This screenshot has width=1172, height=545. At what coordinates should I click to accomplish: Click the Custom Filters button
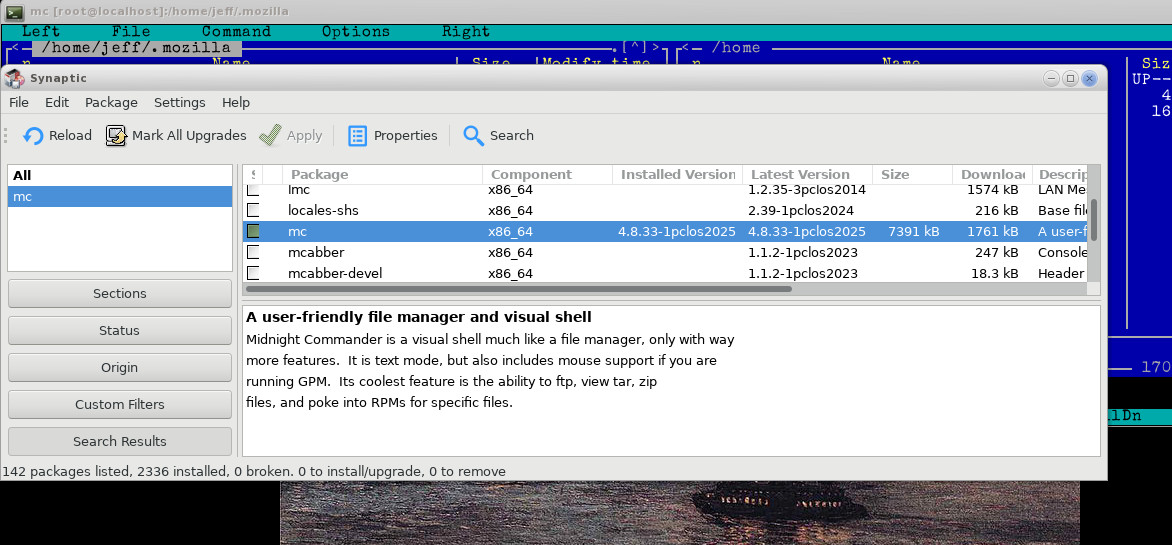point(120,404)
